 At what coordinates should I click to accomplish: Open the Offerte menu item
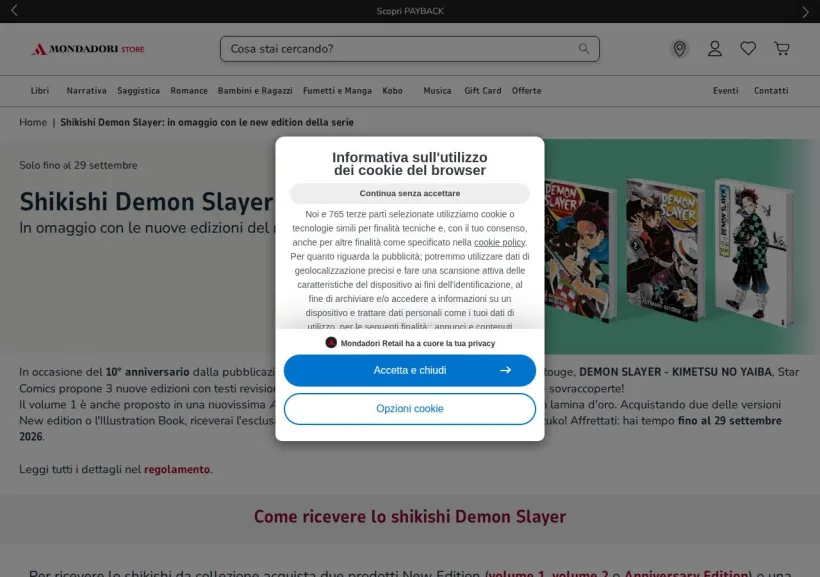(x=527, y=90)
